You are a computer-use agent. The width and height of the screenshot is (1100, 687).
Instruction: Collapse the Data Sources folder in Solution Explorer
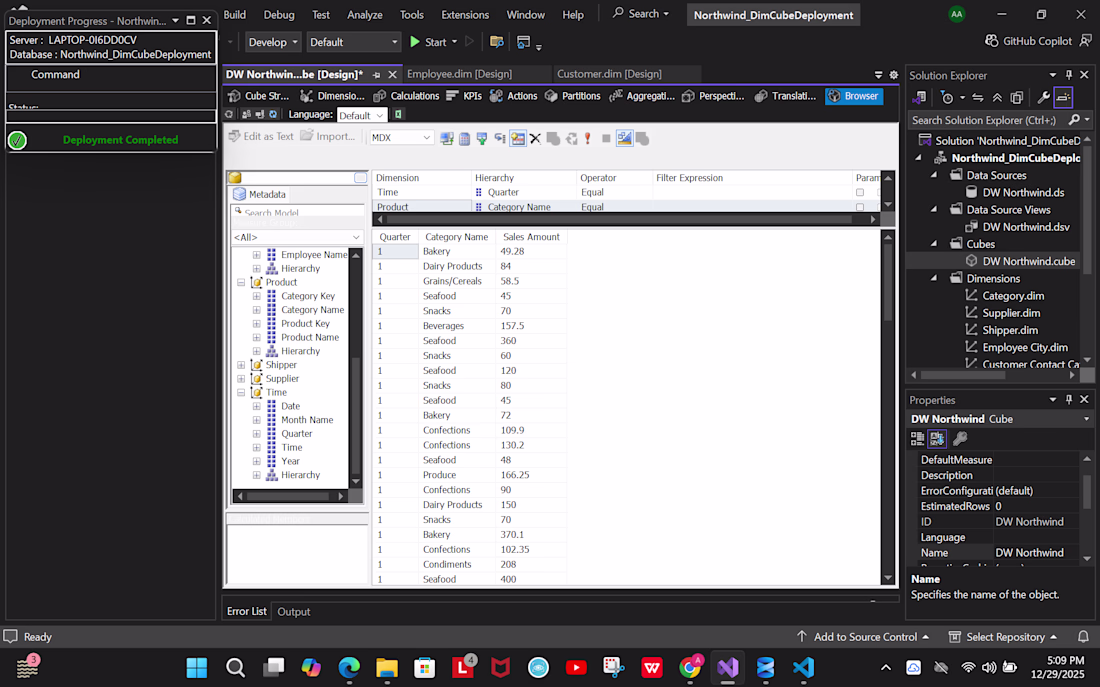(x=934, y=175)
